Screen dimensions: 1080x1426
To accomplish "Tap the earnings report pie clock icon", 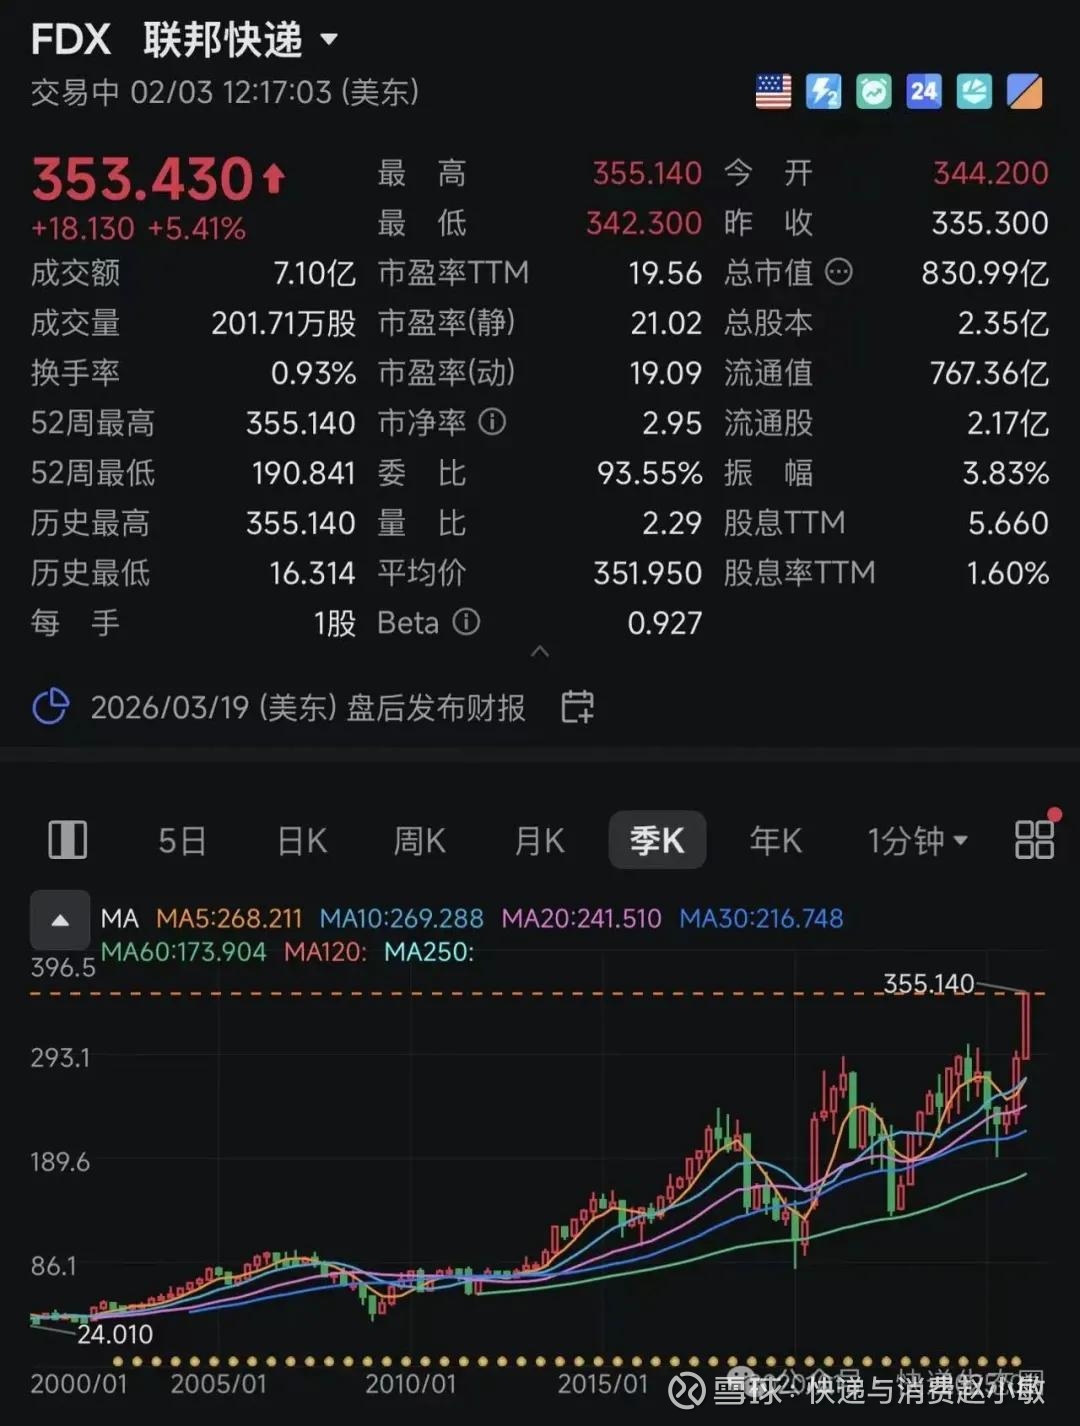I will [51, 707].
